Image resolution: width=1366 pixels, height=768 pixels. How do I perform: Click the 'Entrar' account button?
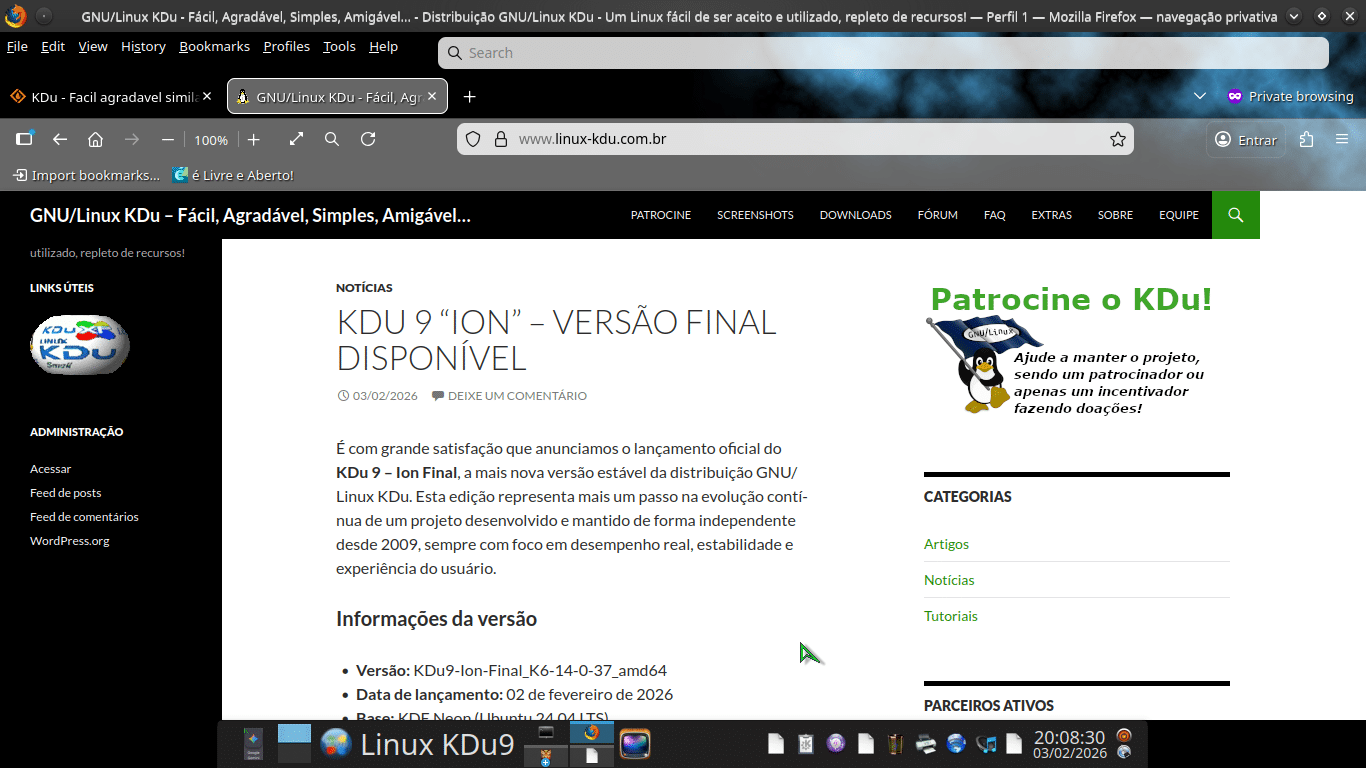(x=1246, y=140)
